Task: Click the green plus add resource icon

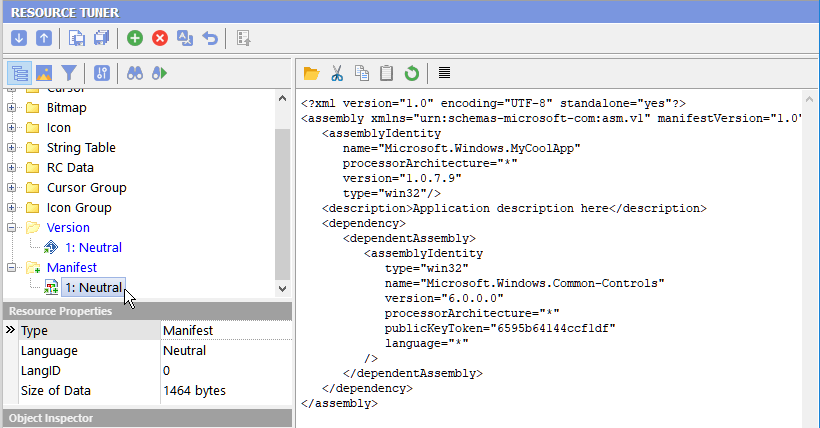Action: pyautogui.click(x=135, y=38)
